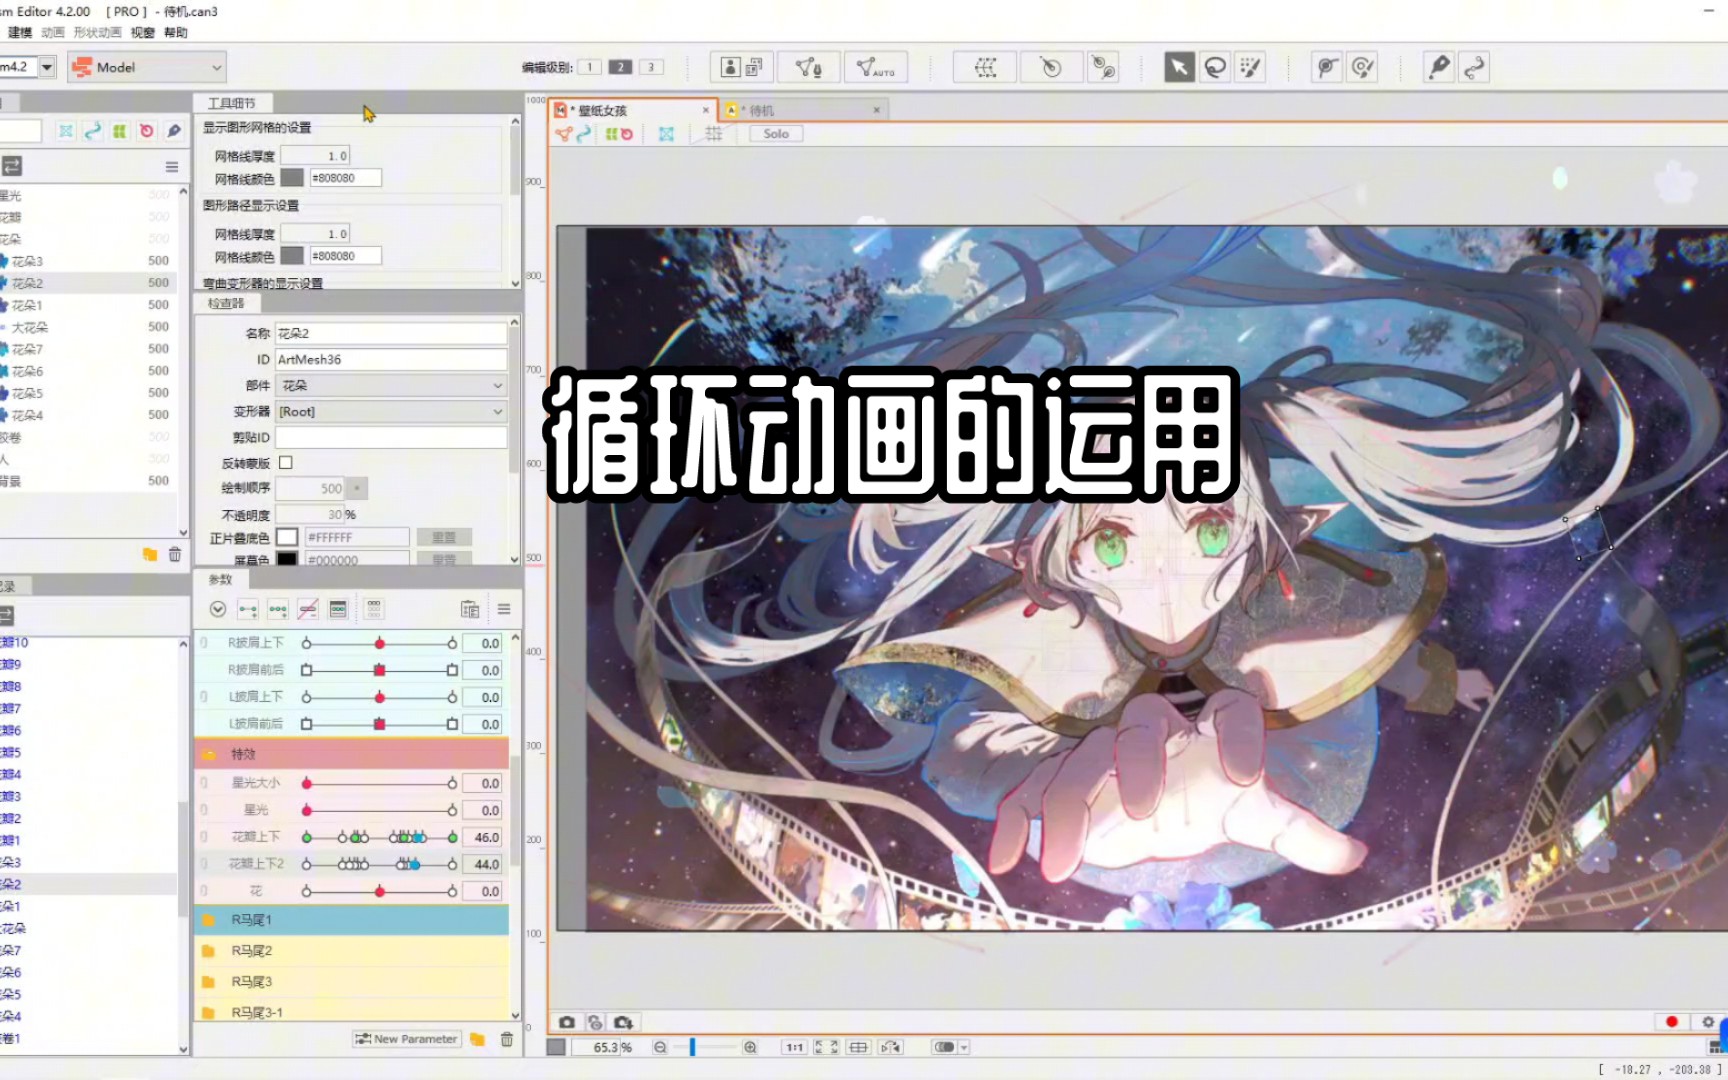Click the circled down-arrow in parameter toolbar
1728x1080 pixels.
click(x=218, y=609)
